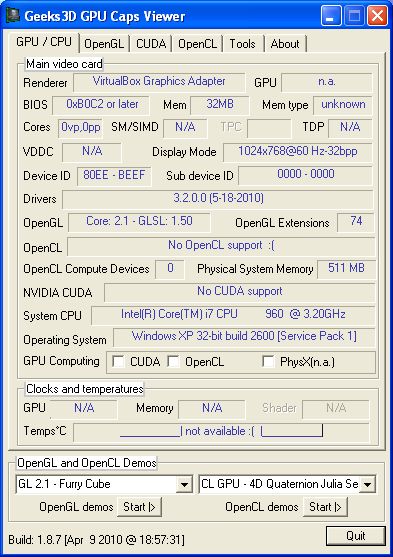Click the Operating System field Windows XP 32-bit
The image size is (393, 557).
coord(244,337)
